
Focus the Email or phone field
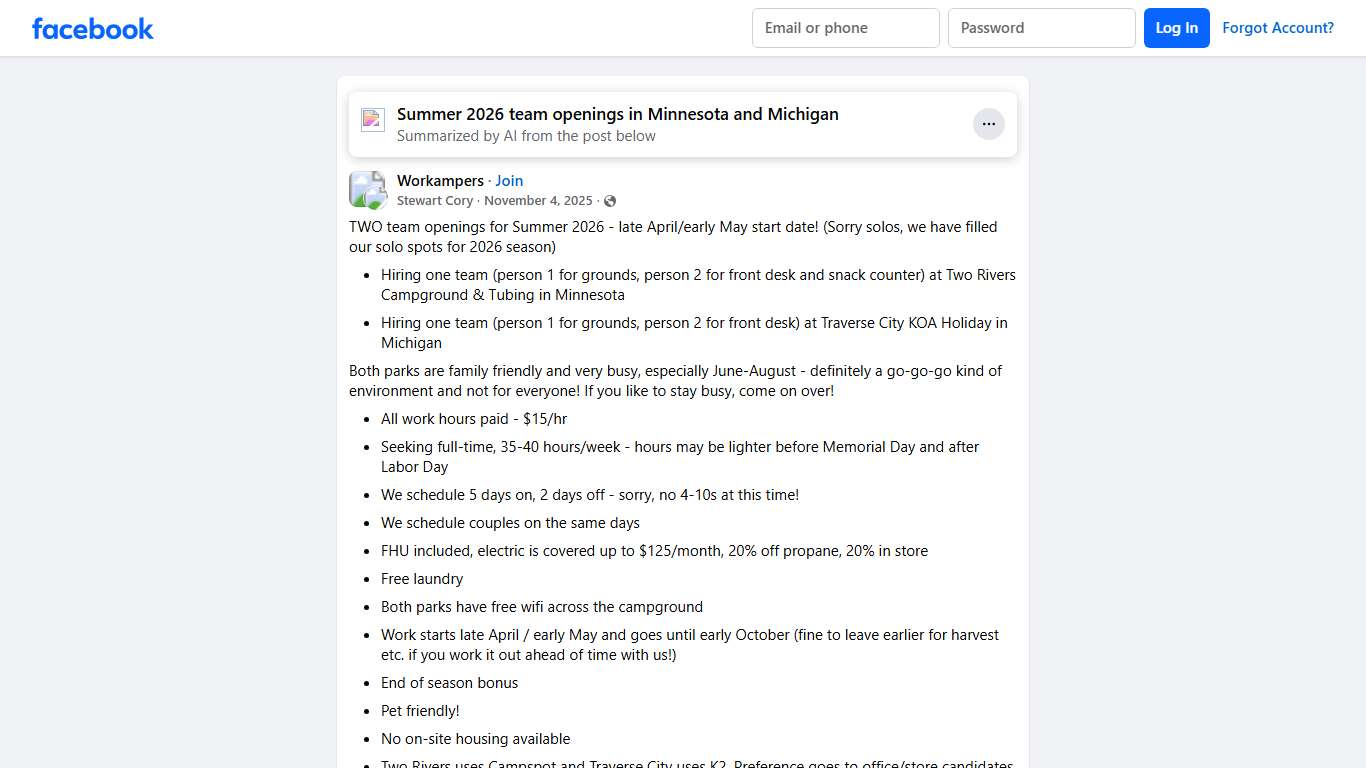click(845, 28)
